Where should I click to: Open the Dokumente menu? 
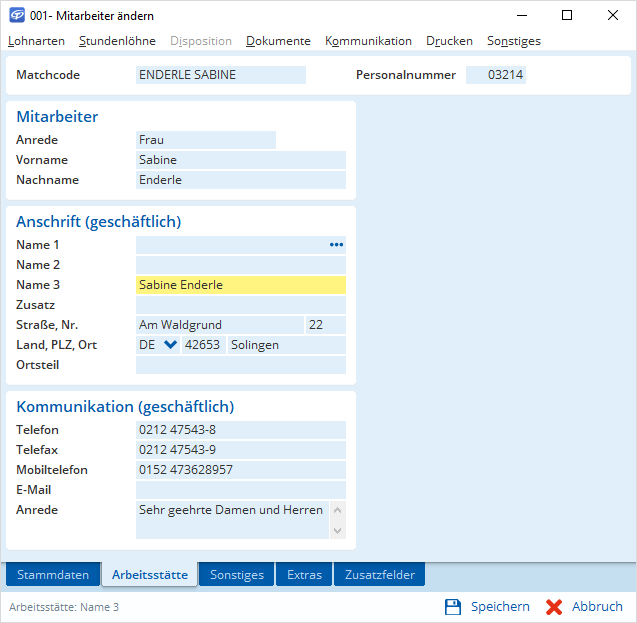[x=278, y=41]
